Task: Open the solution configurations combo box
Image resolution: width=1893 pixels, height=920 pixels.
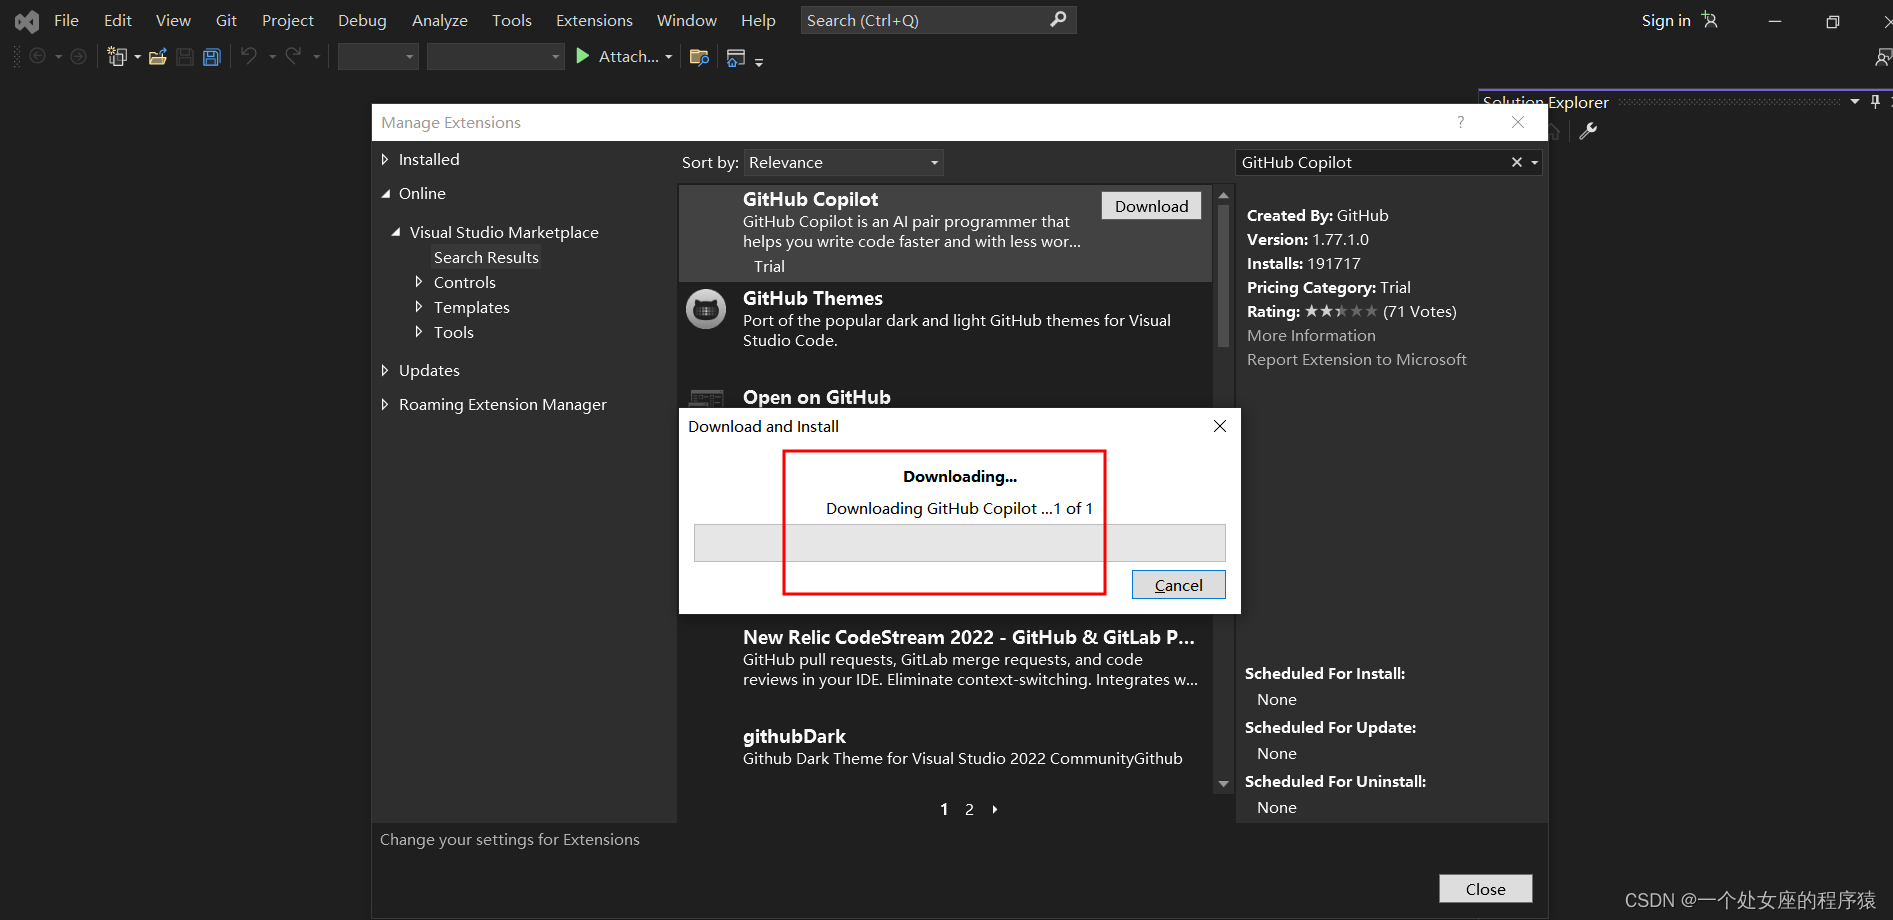Action: coord(377,57)
